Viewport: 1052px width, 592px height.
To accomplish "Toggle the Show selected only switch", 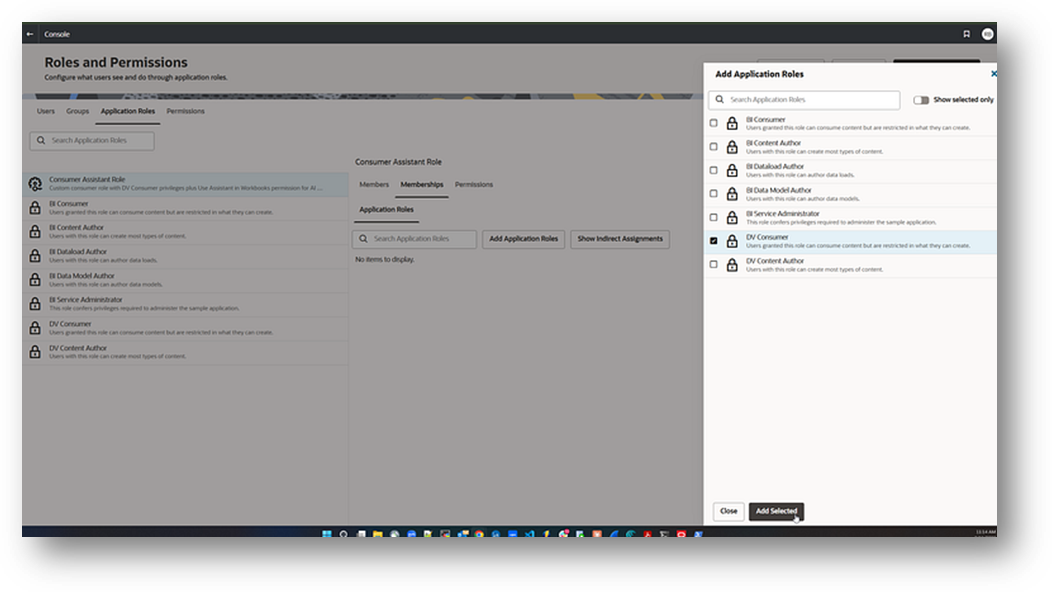I will [920, 100].
